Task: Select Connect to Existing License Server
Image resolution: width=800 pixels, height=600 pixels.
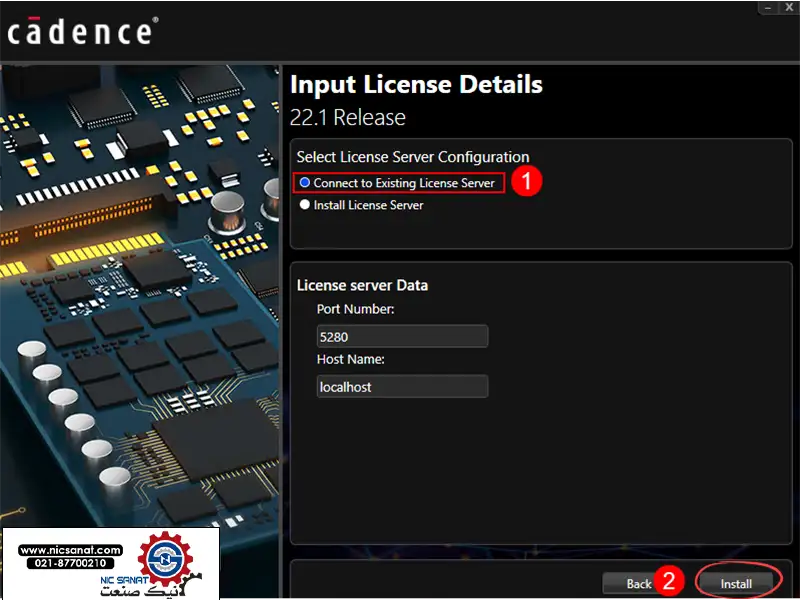Action: pos(305,183)
